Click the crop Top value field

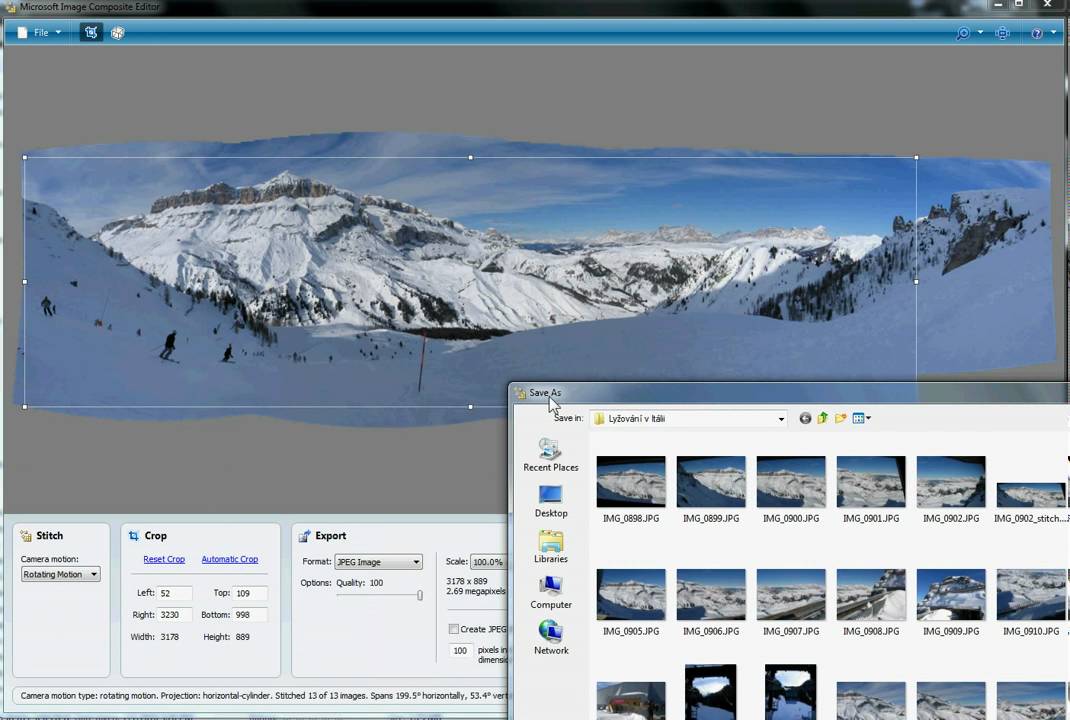click(250, 593)
